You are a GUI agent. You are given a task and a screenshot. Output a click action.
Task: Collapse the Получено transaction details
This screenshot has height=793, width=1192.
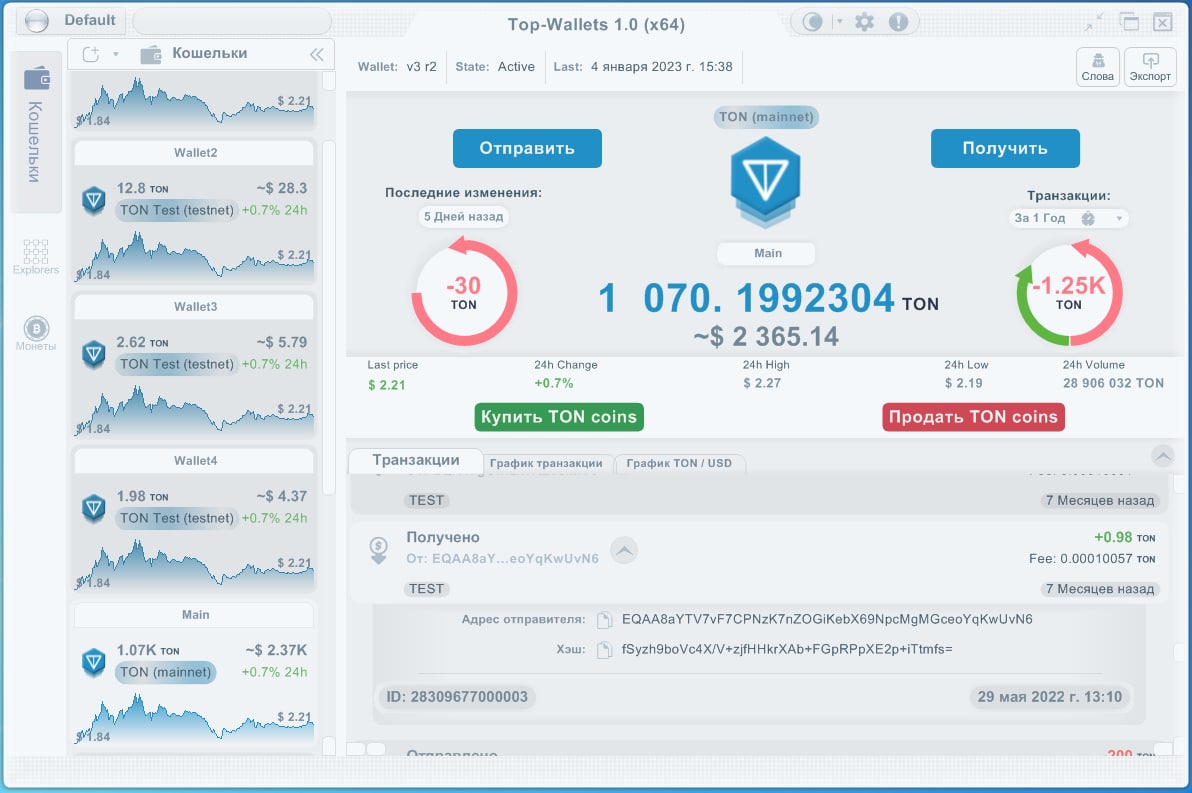pyautogui.click(x=624, y=550)
